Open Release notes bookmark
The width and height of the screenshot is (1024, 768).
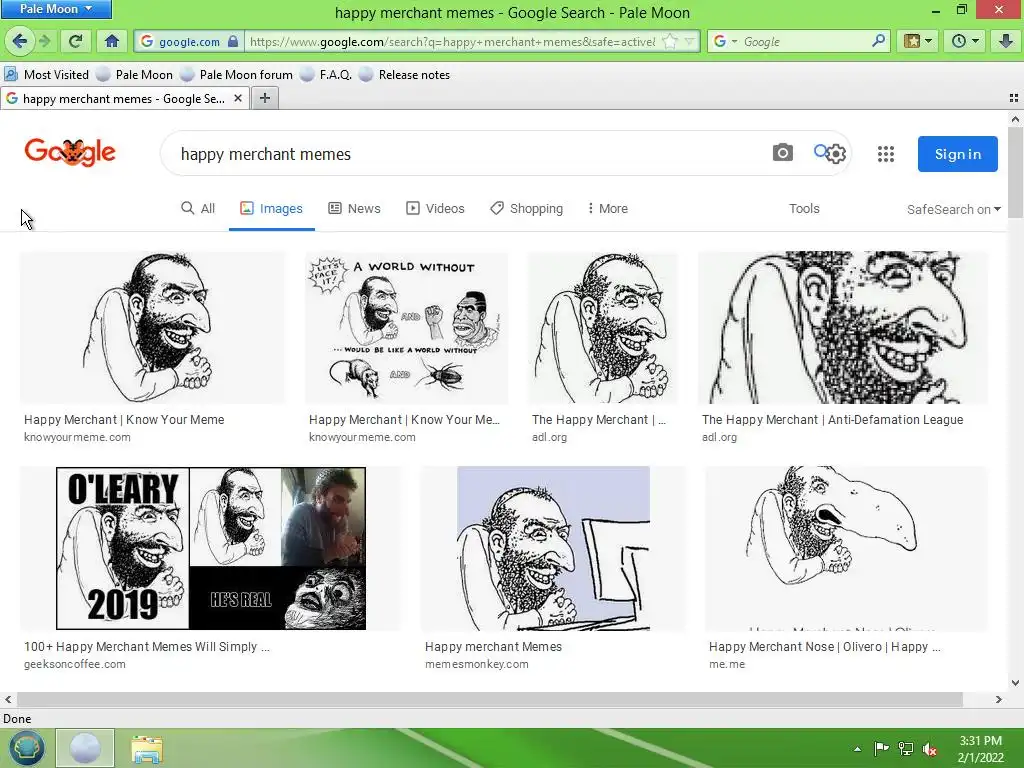405,74
